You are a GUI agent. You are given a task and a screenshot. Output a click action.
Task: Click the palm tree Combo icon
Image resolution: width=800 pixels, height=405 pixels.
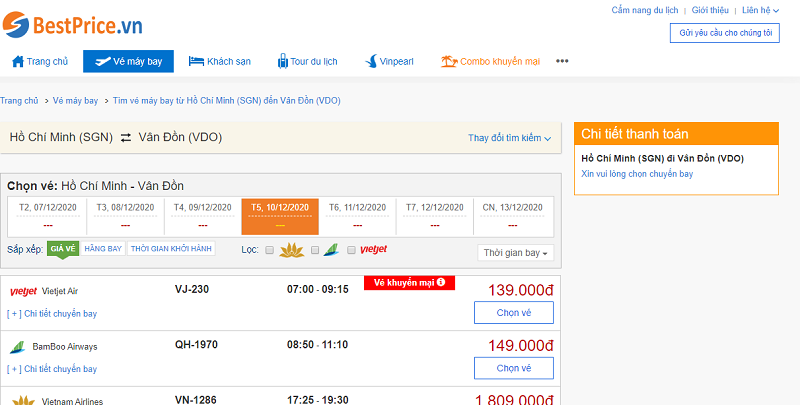coord(449,62)
